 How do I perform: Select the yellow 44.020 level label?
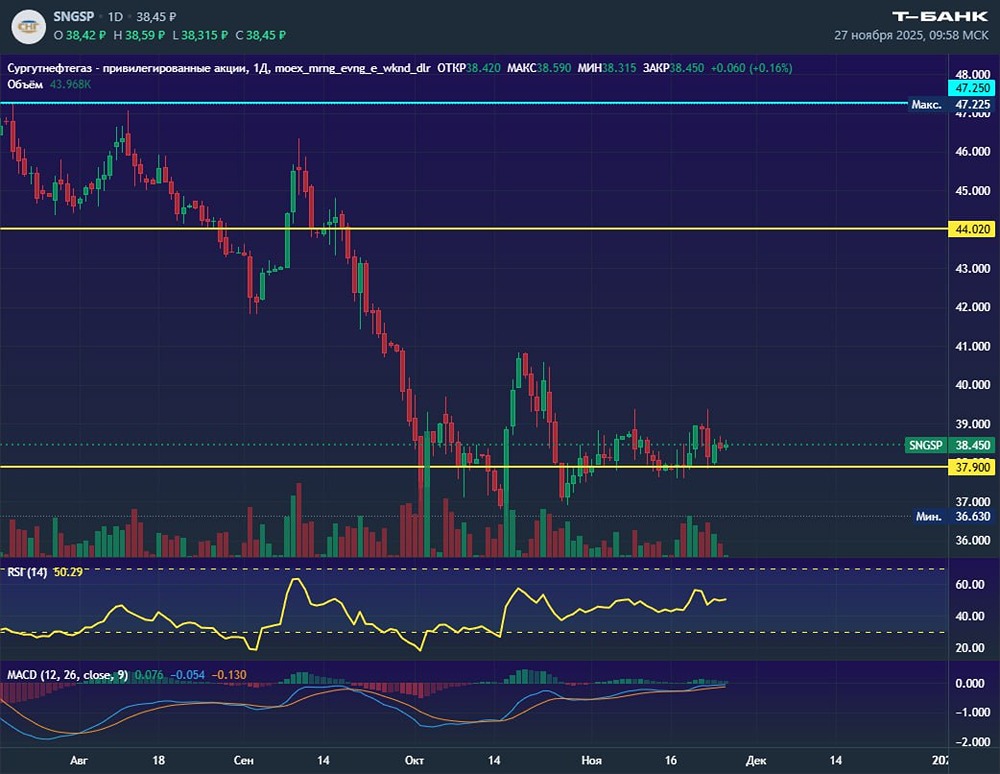(972, 229)
